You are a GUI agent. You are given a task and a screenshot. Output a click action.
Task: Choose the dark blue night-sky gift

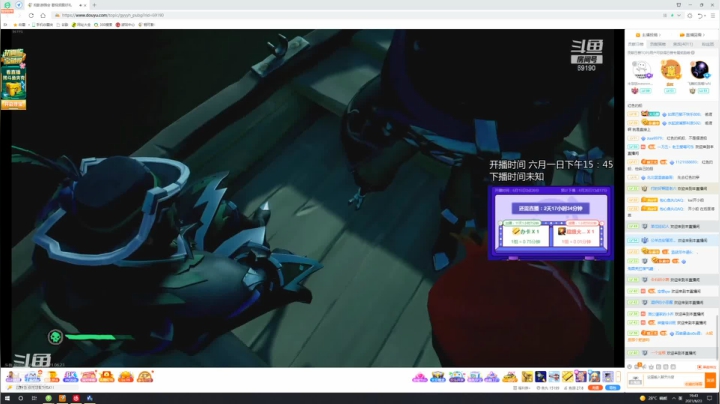(540, 377)
